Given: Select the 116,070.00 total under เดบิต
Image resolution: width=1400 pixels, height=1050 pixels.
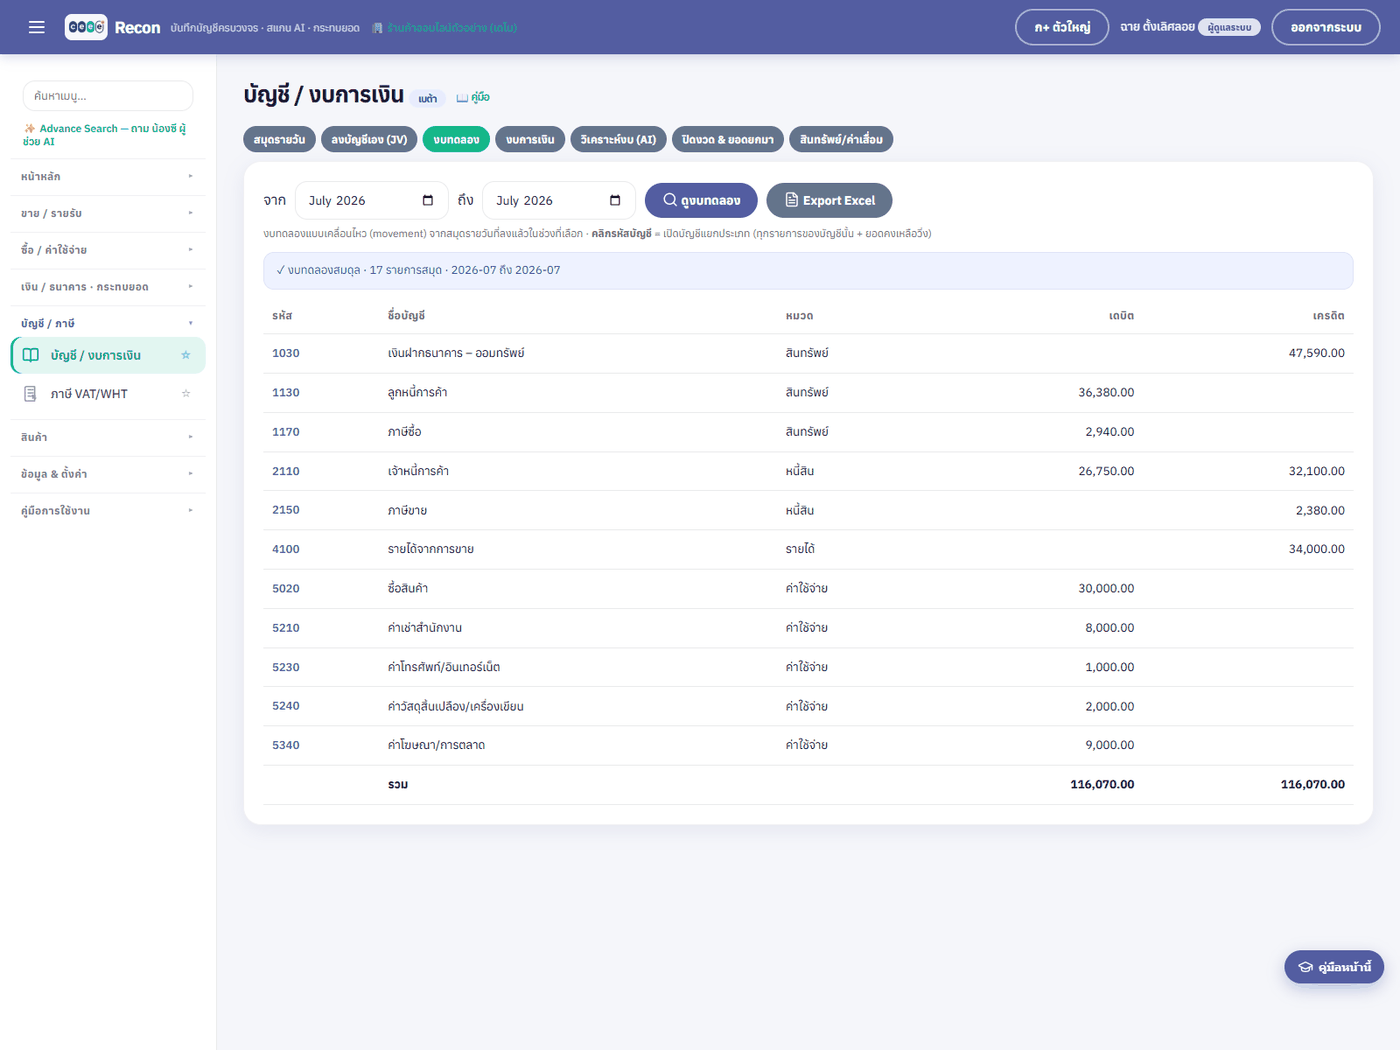Looking at the screenshot, I should [x=1102, y=785].
